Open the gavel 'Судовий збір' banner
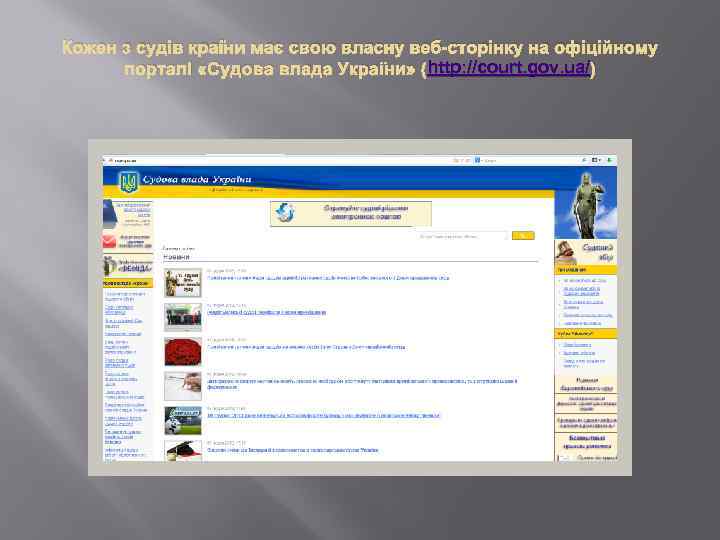 (586, 252)
